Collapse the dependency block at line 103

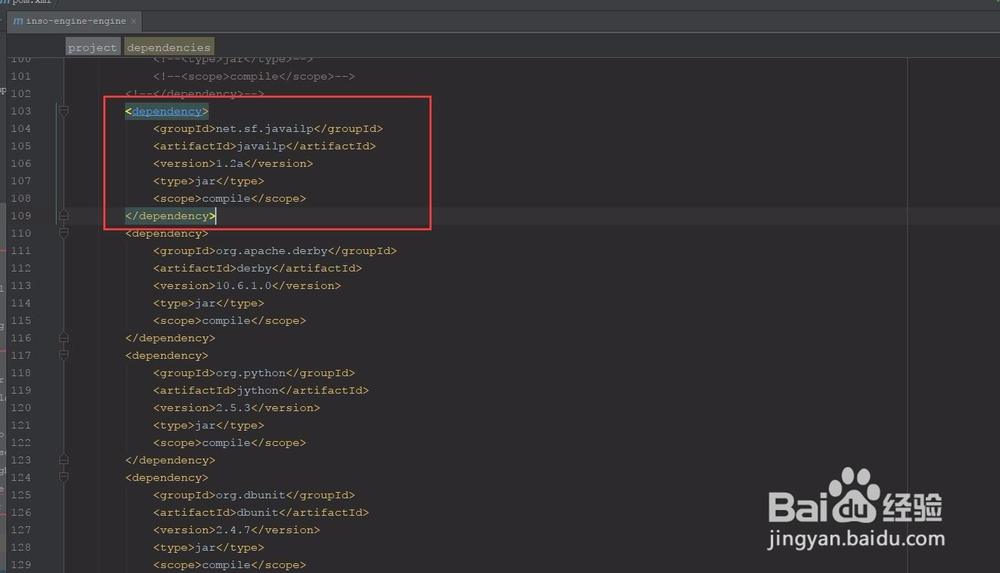point(64,111)
